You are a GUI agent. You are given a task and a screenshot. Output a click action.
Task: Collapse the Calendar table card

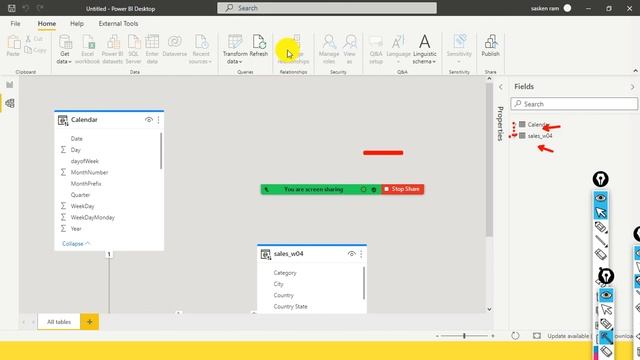(76, 244)
